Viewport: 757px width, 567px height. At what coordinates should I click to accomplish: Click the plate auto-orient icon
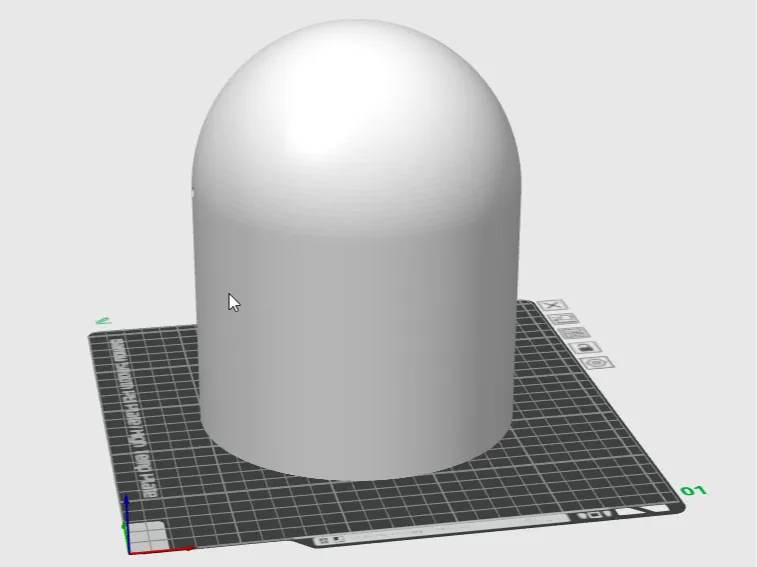point(563,319)
